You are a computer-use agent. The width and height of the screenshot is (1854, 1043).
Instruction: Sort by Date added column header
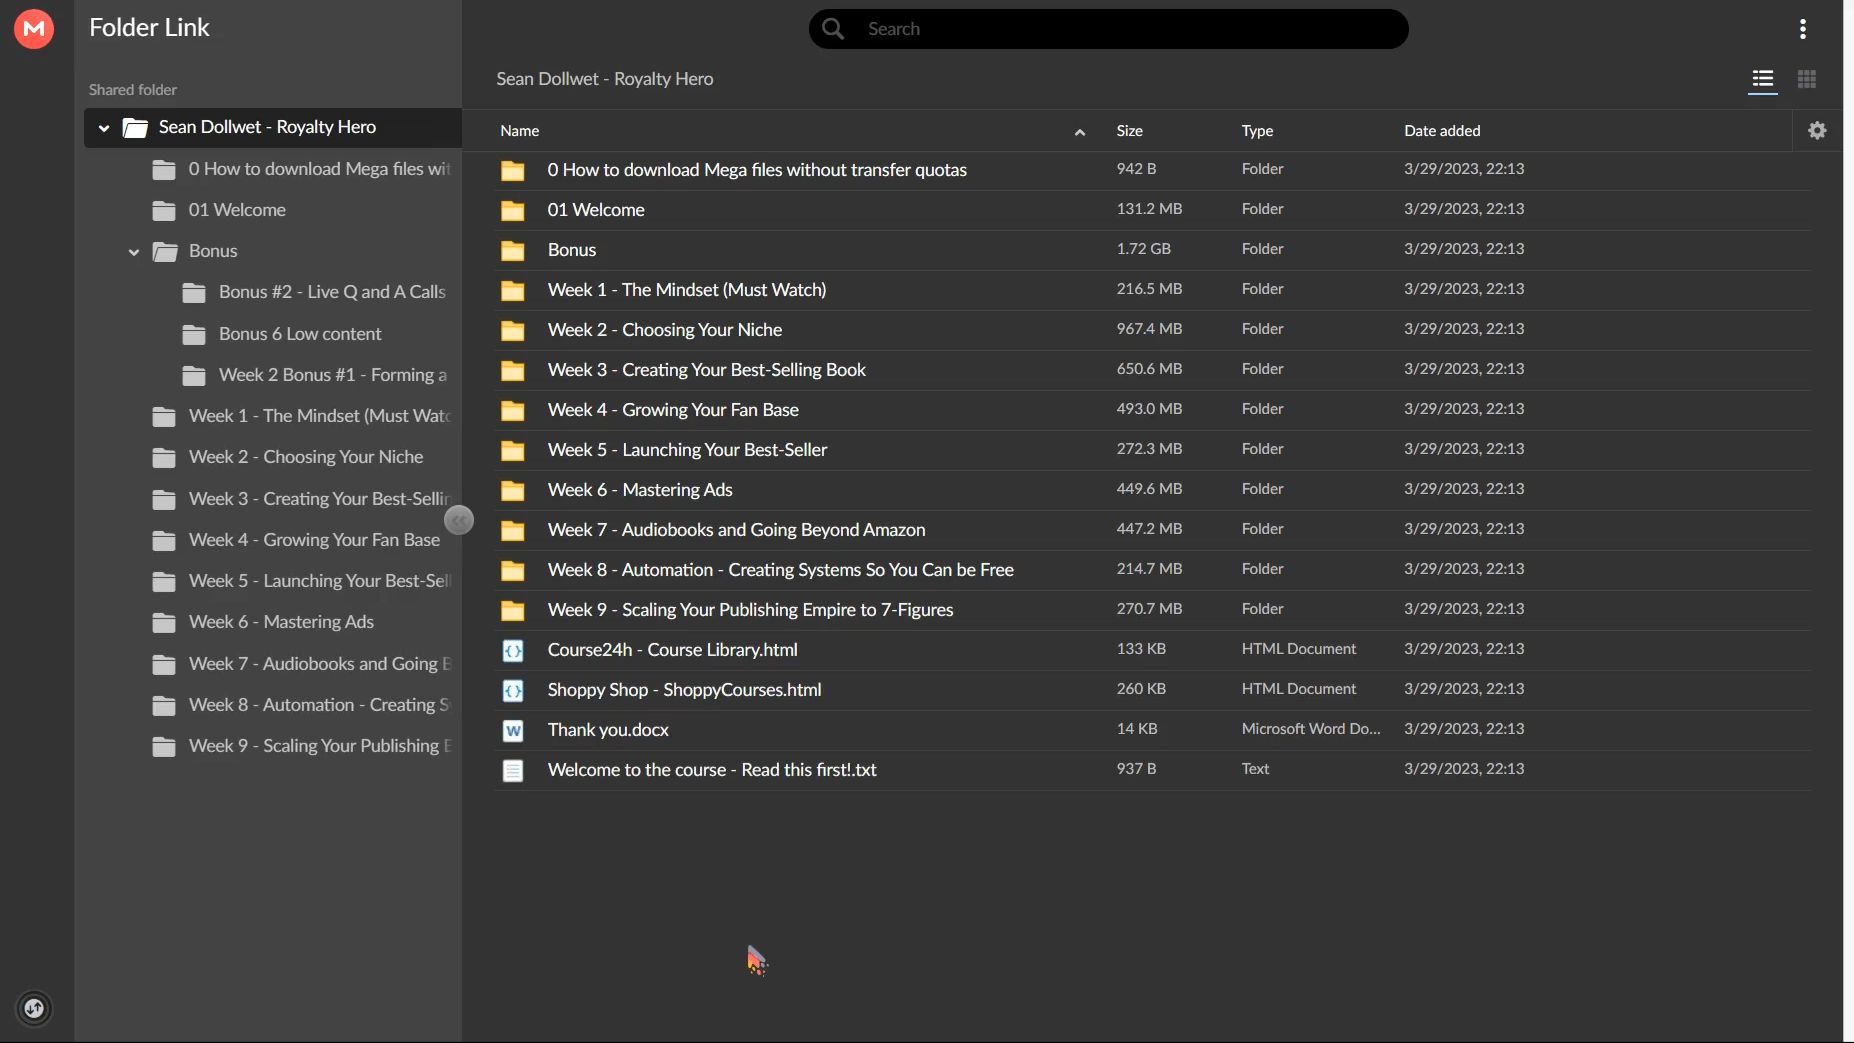(x=1442, y=131)
